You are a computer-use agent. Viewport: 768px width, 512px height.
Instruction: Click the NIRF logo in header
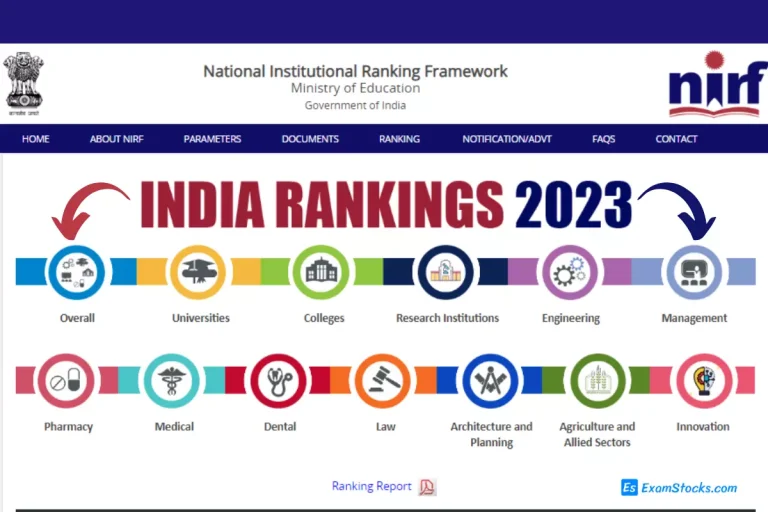point(718,84)
